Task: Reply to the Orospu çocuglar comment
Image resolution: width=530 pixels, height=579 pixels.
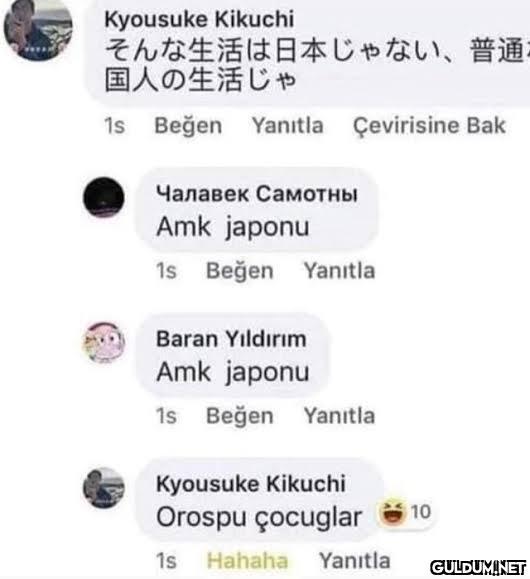Action: [x=355, y=561]
